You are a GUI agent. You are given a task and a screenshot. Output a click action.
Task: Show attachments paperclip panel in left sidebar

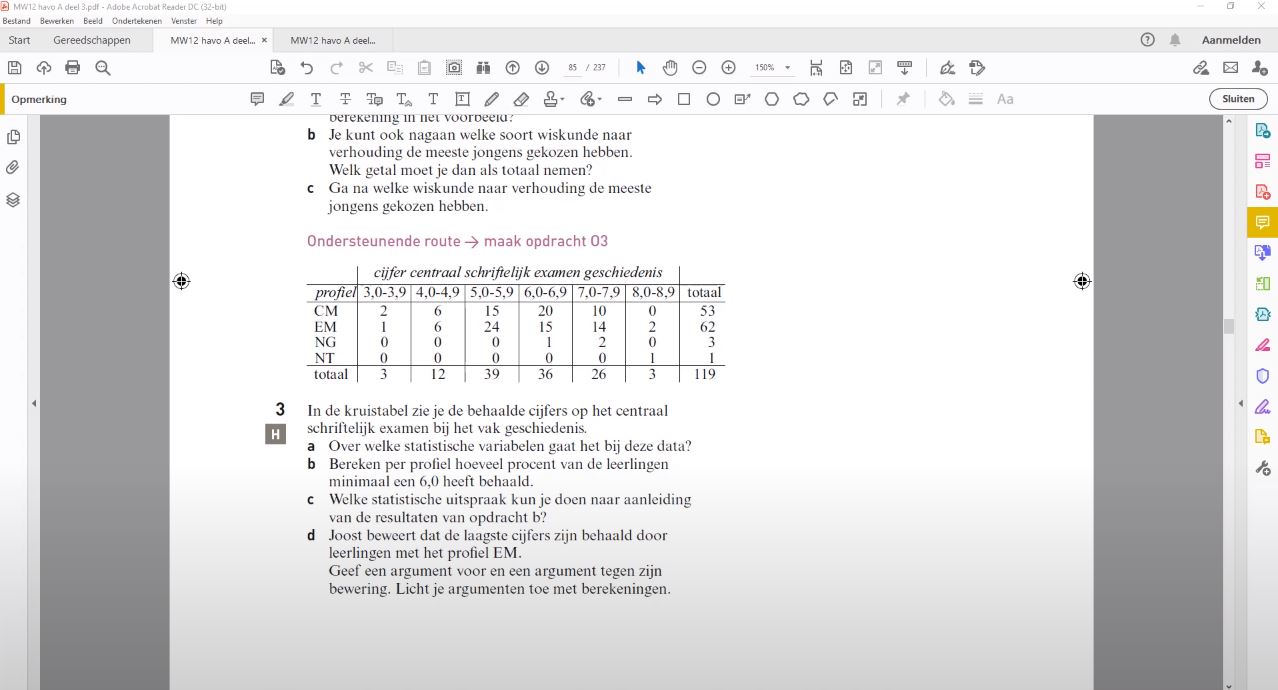tap(13, 168)
